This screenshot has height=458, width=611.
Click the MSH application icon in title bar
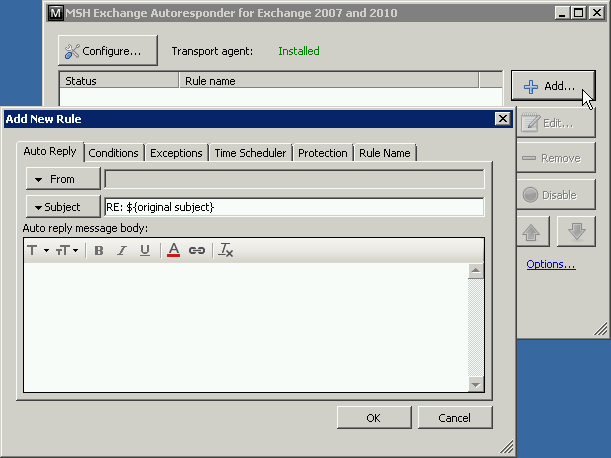point(56,13)
